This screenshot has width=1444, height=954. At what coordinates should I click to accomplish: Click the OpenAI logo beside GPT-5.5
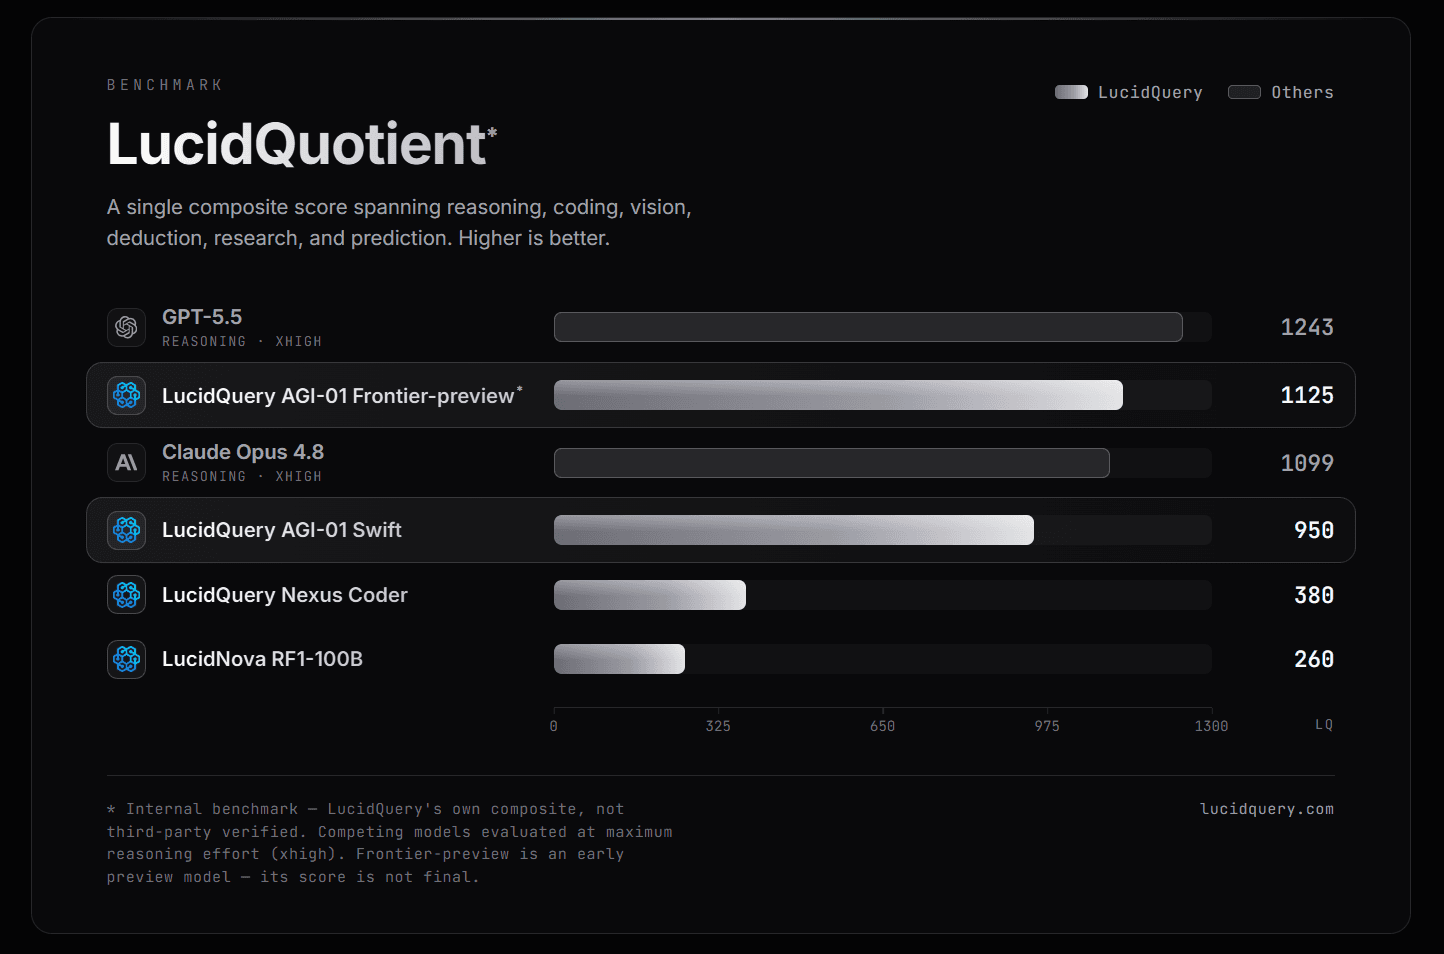point(126,327)
